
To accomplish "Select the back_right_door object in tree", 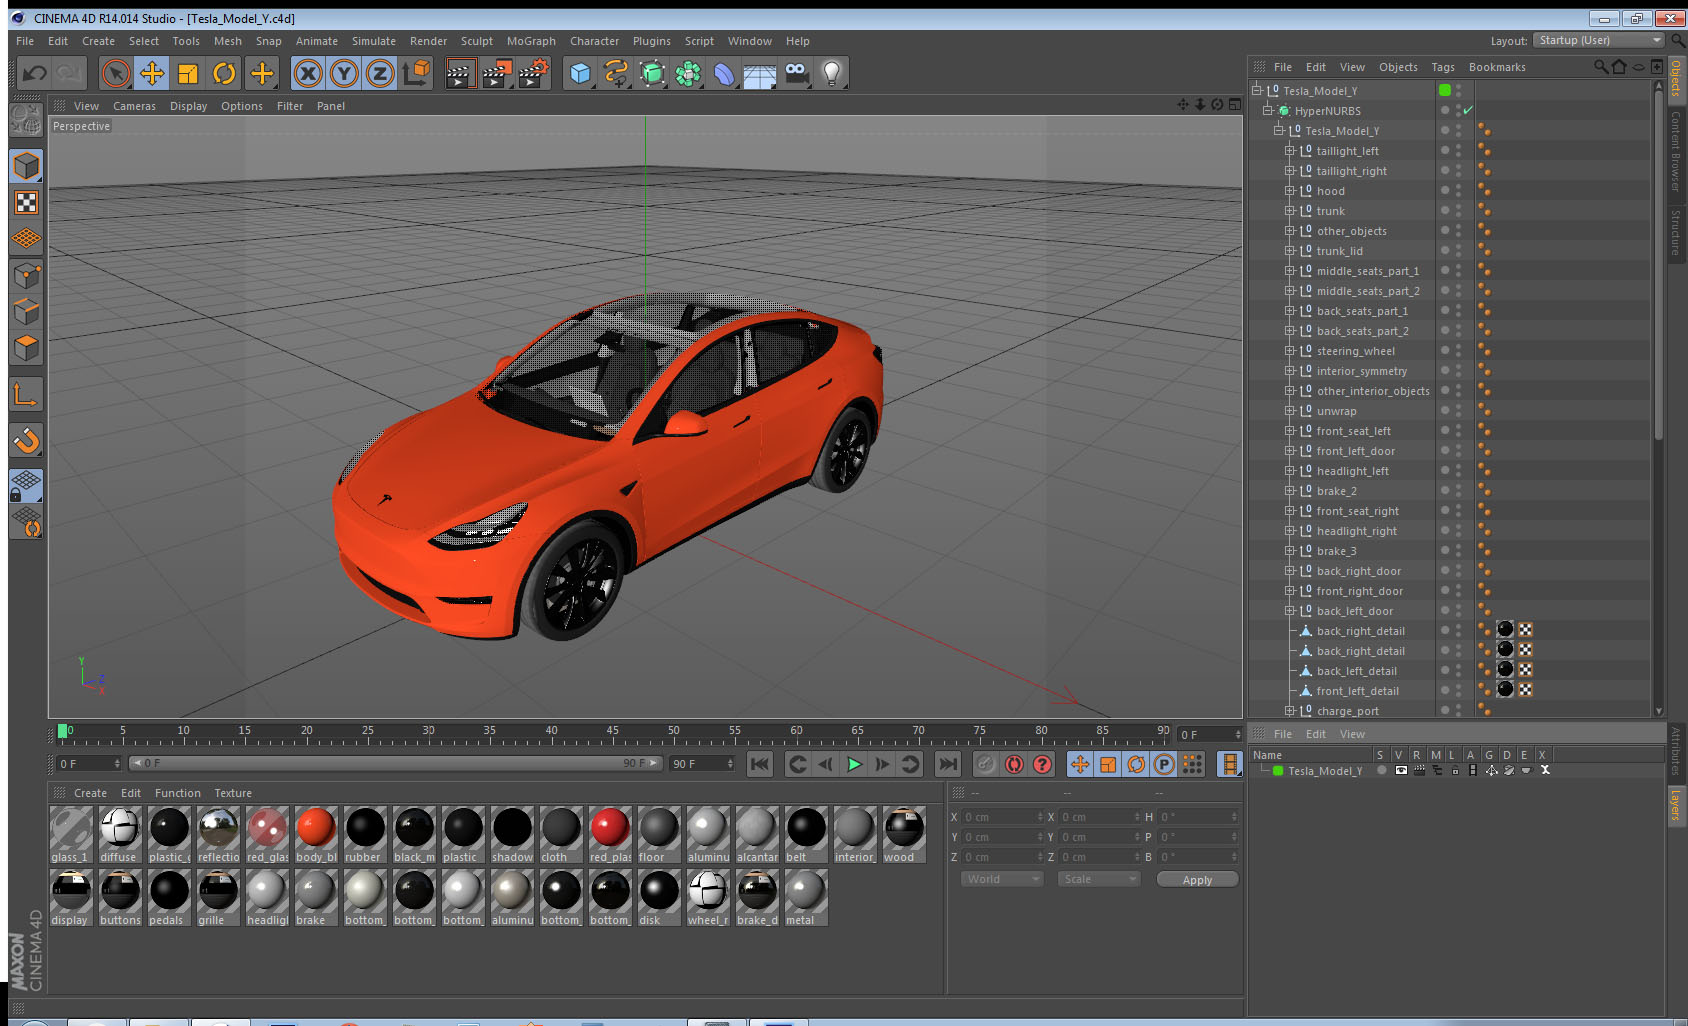I will [x=1358, y=571].
